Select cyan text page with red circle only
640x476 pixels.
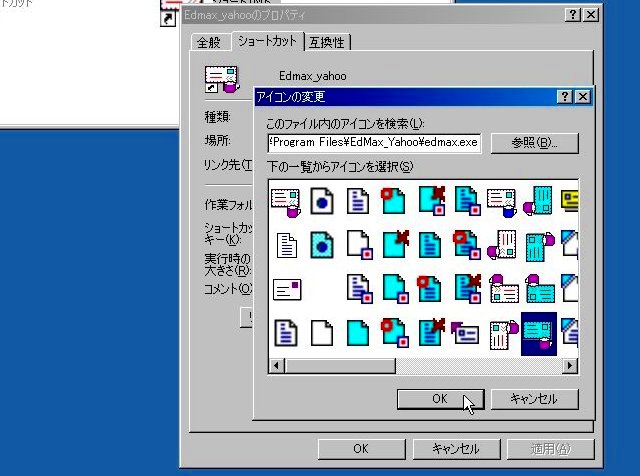coord(429,289)
